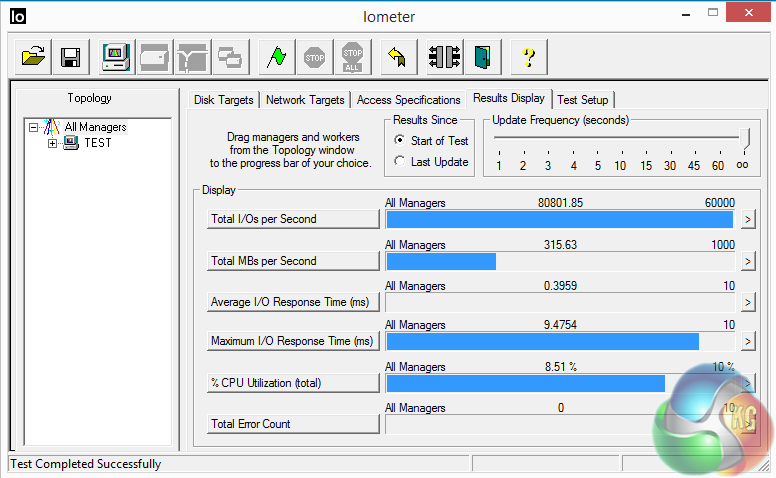This screenshot has width=776, height=478.
Task: Click the Average I/O Response Time progress bar
Action: click(x=560, y=302)
